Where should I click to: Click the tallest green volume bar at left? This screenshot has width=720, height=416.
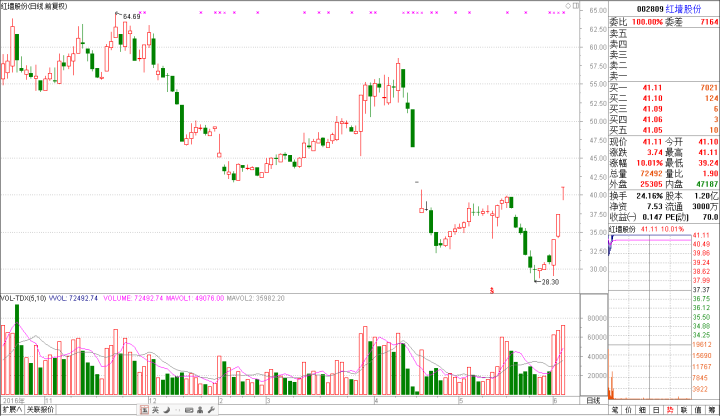17,349
